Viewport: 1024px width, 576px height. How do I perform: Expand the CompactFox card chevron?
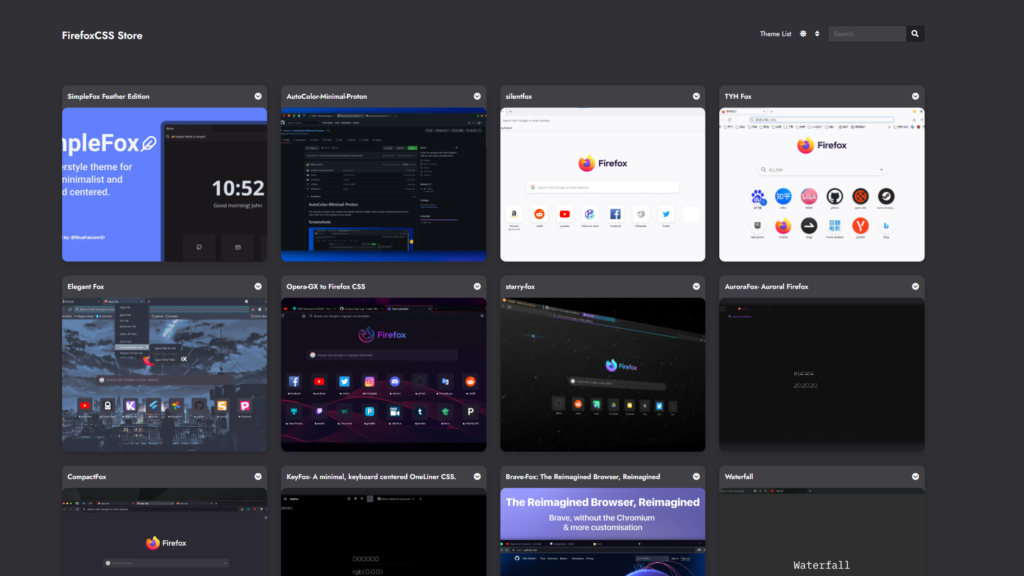click(258, 477)
